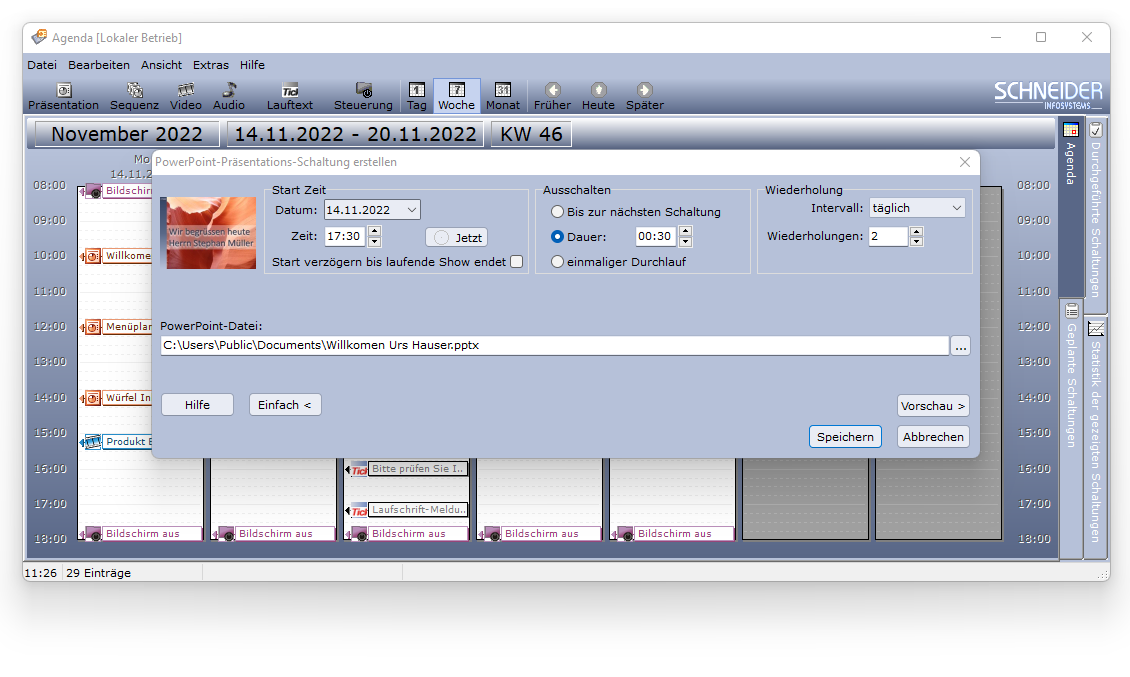Open the Präsentation toolbar item
Image resolution: width=1130 pixels, height=677 pixels.
[63, 97]
